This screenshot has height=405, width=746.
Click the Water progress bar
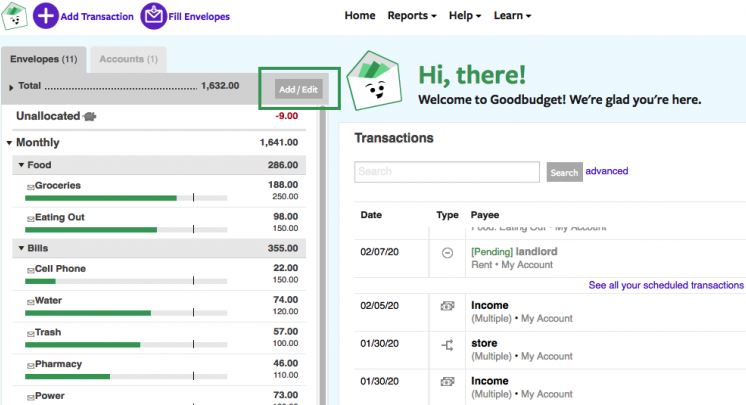coord(126,313)
